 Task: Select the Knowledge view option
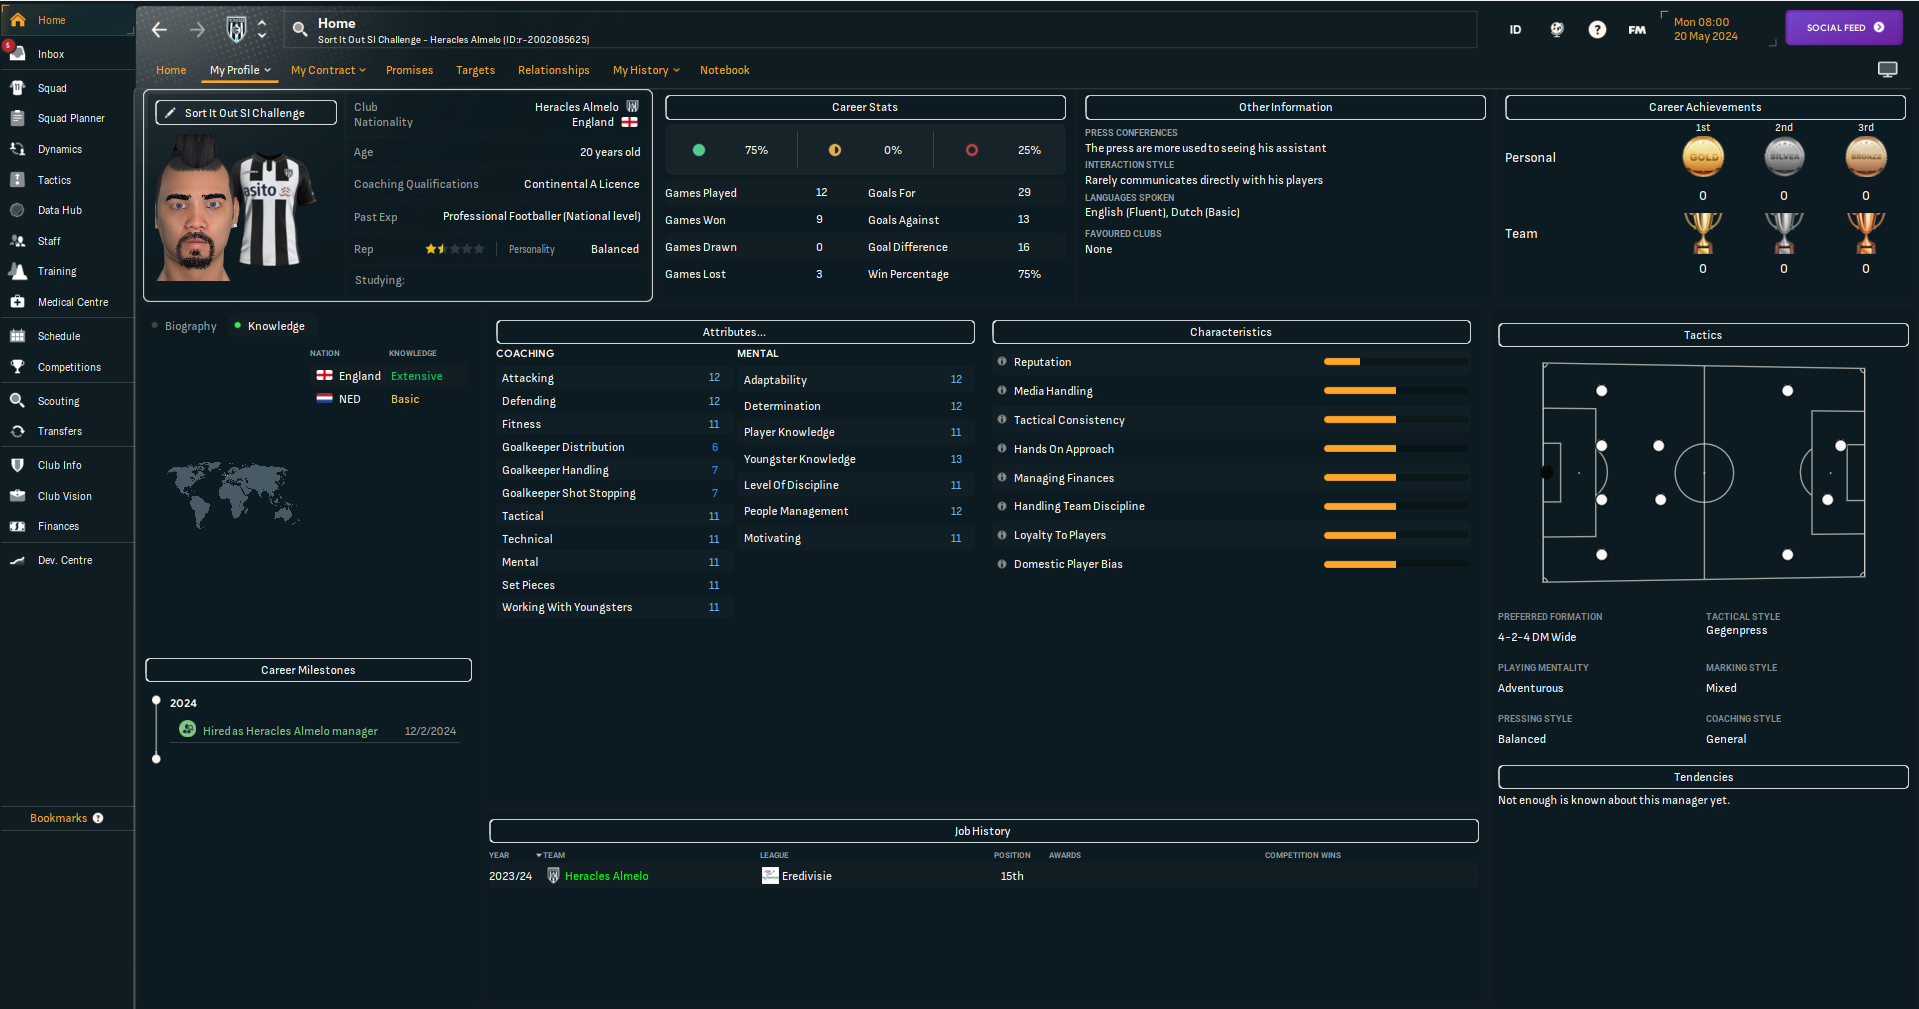click(270, 326)
